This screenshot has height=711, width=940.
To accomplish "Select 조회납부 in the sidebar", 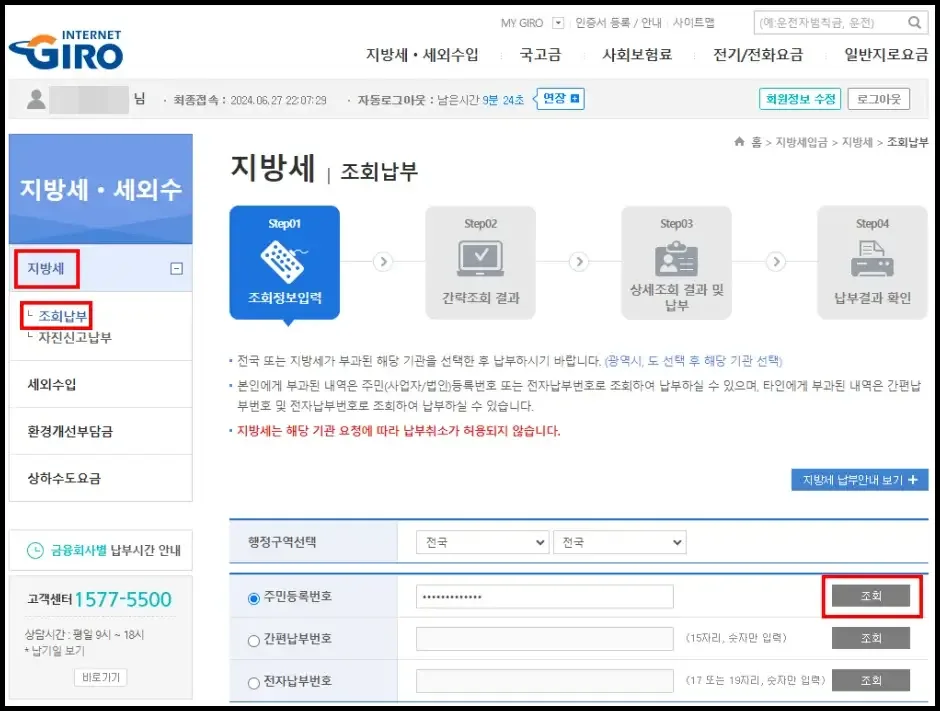I will (x=62, y=316).
